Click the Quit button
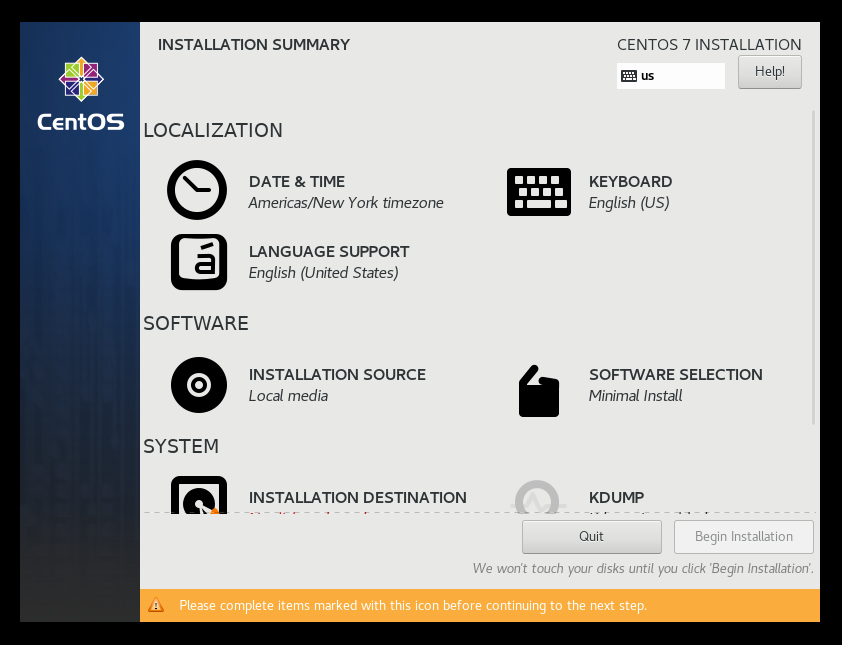 pyautogui.click(x=591, y=537)
